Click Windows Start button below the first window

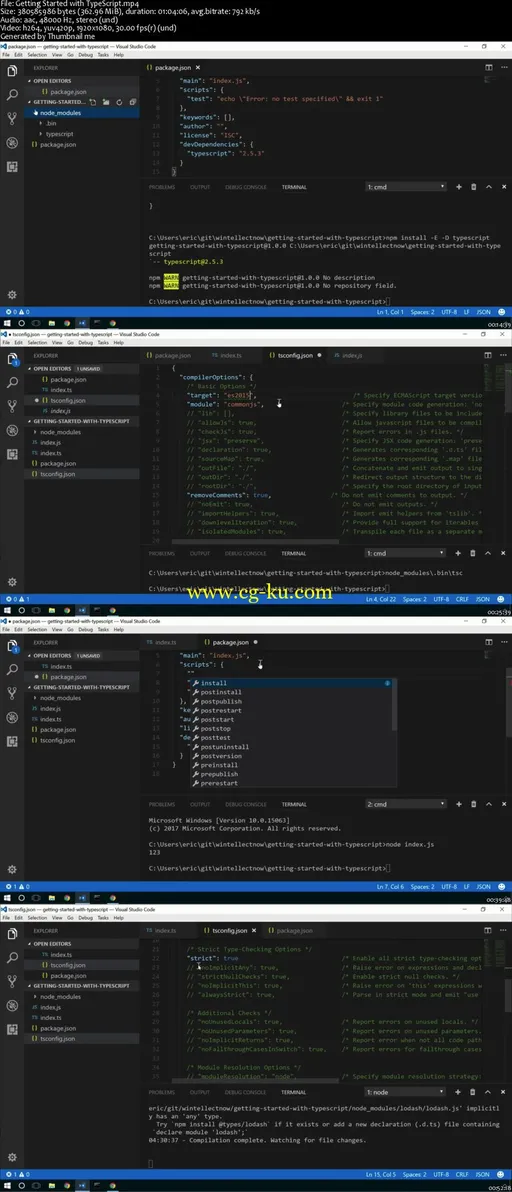click(6, 322)
